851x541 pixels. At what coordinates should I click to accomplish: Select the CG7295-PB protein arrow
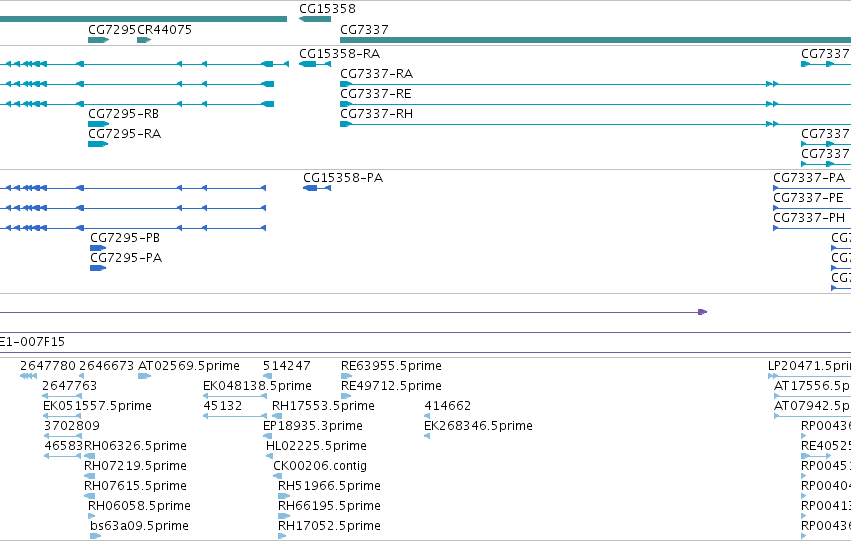tap(98, 248)
